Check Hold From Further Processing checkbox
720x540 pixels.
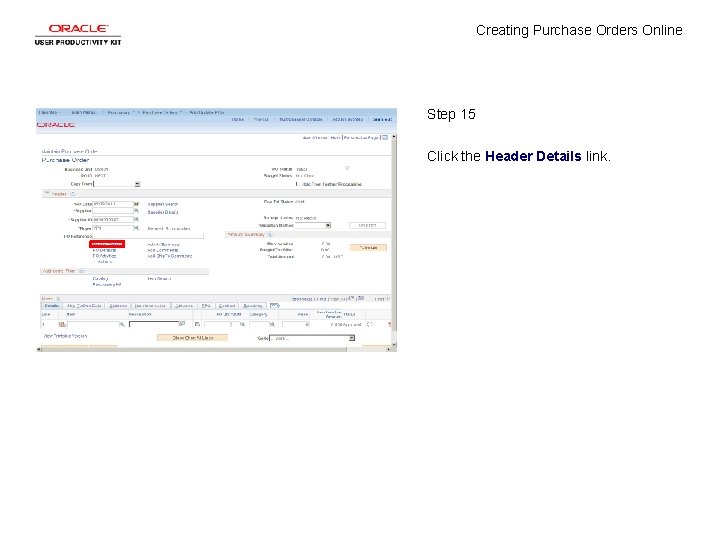297,184
